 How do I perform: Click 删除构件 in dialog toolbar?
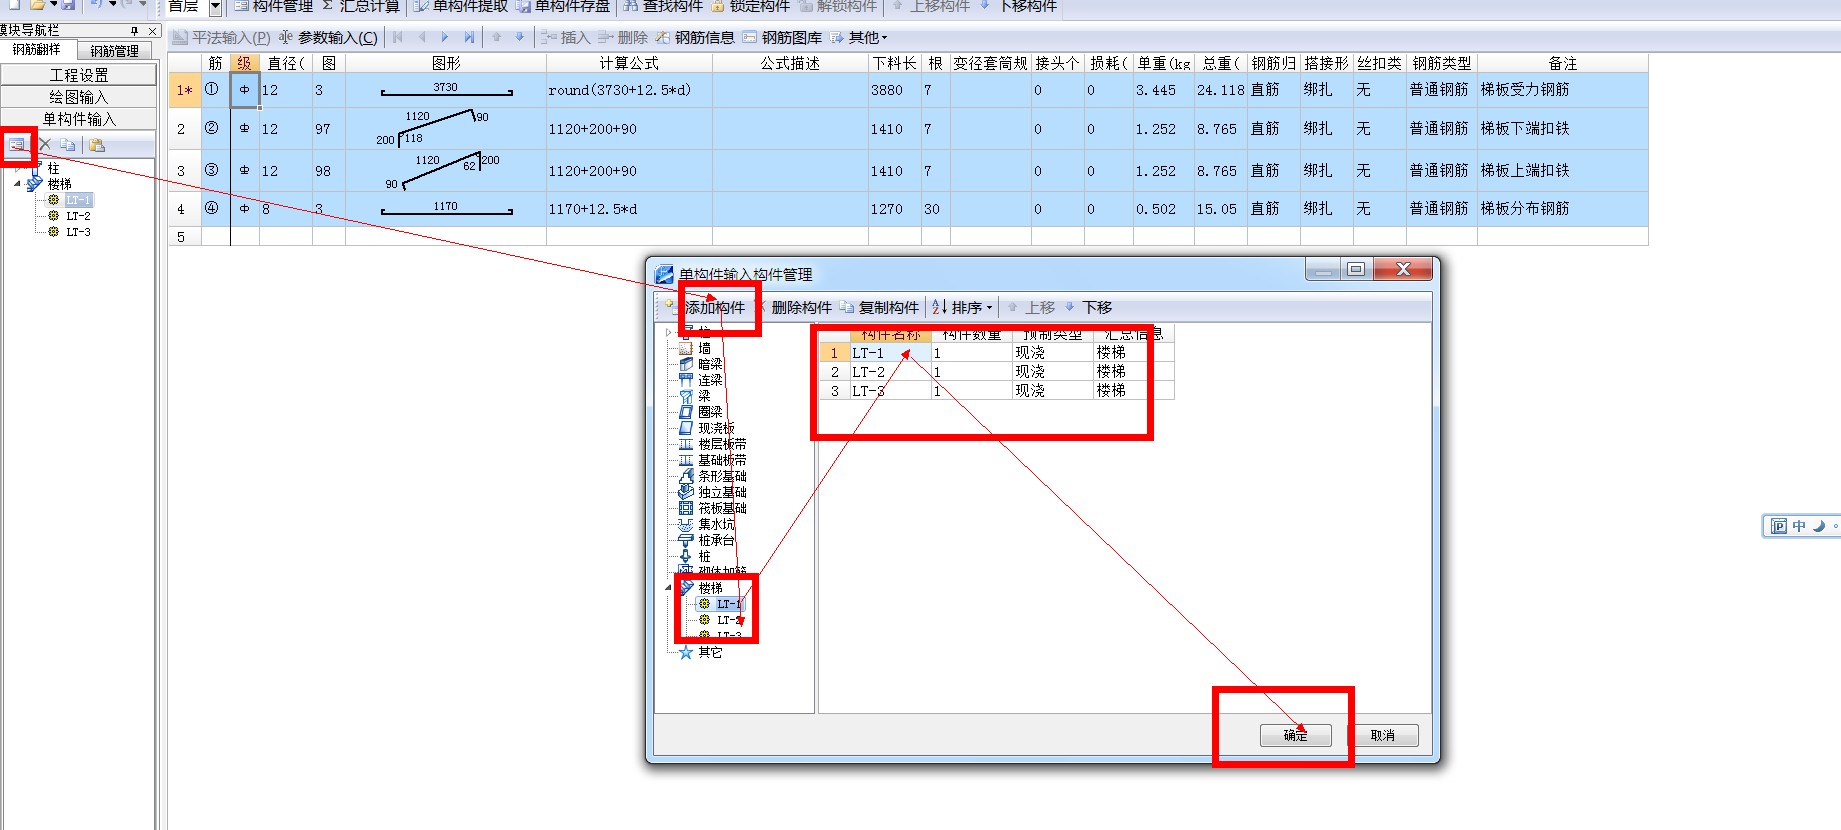click(x=793, y=307)
